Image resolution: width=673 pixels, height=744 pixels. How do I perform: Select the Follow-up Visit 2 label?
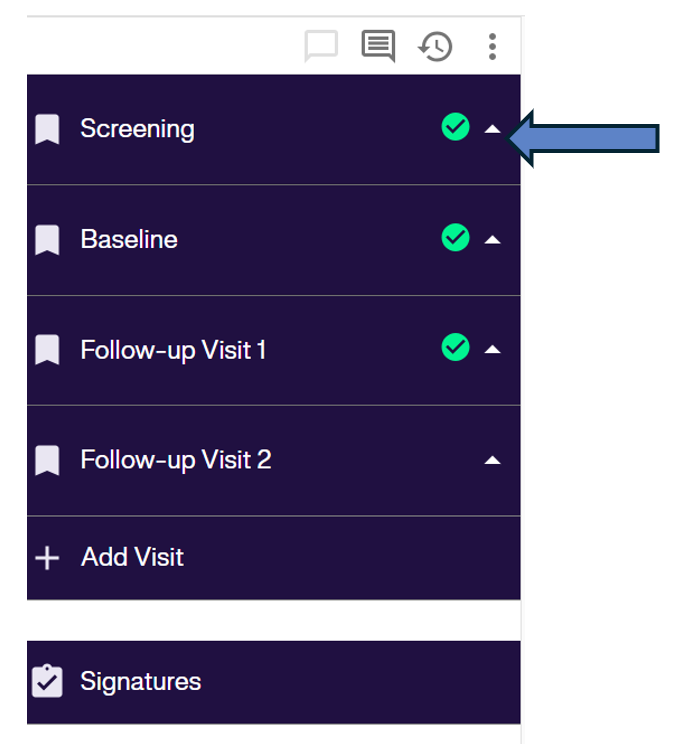tap(176, 460)
